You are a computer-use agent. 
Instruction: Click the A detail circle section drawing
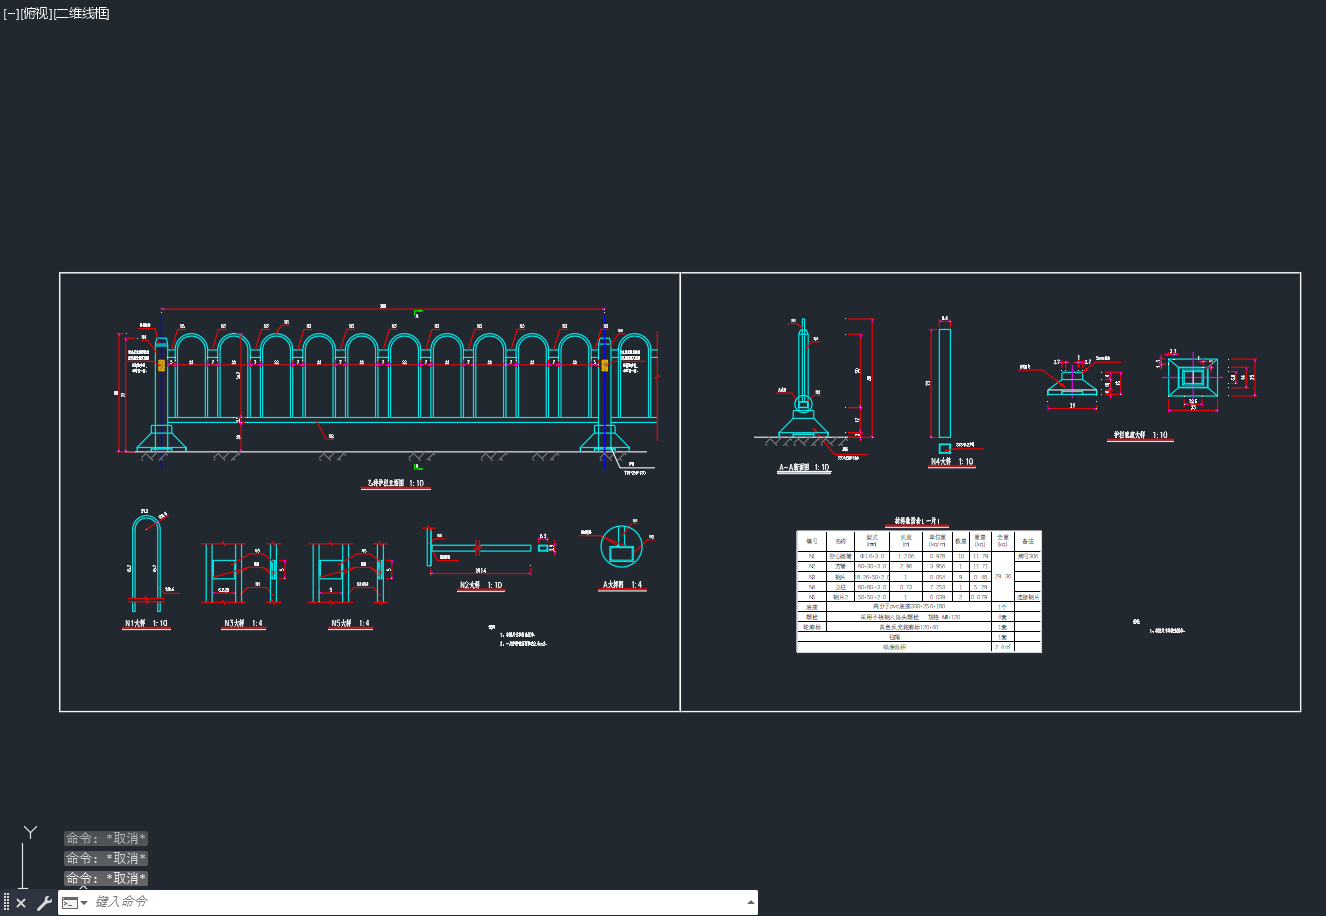[x=622, y=546]
